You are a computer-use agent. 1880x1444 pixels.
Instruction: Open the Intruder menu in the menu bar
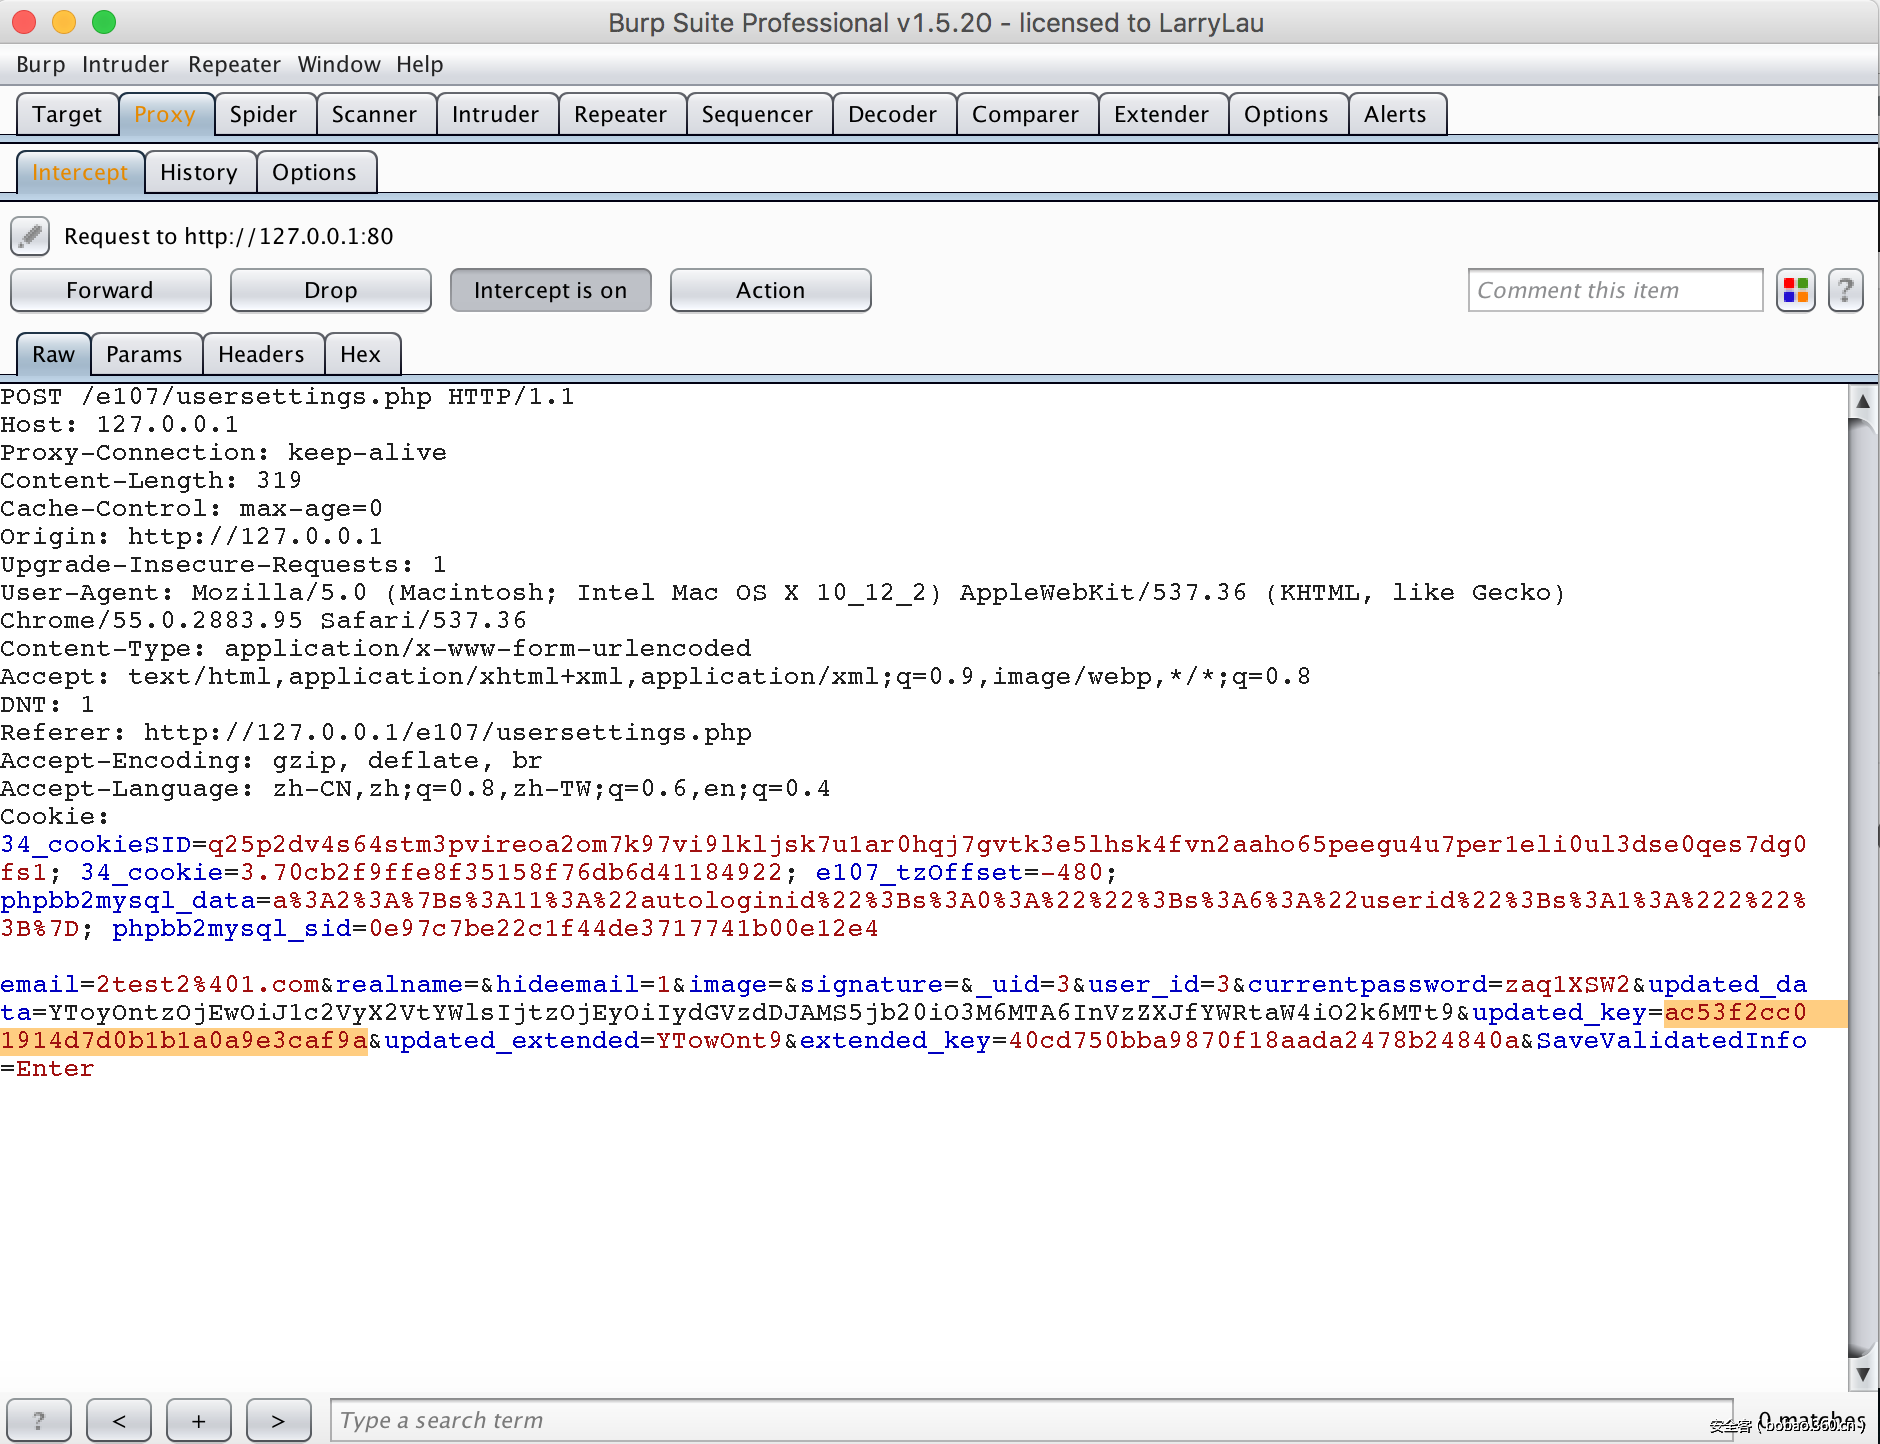point(125,64)
